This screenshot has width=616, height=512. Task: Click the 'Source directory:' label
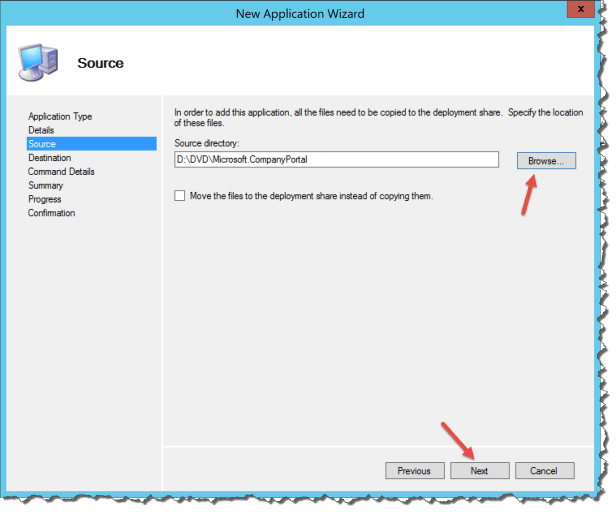coord(207,143)
